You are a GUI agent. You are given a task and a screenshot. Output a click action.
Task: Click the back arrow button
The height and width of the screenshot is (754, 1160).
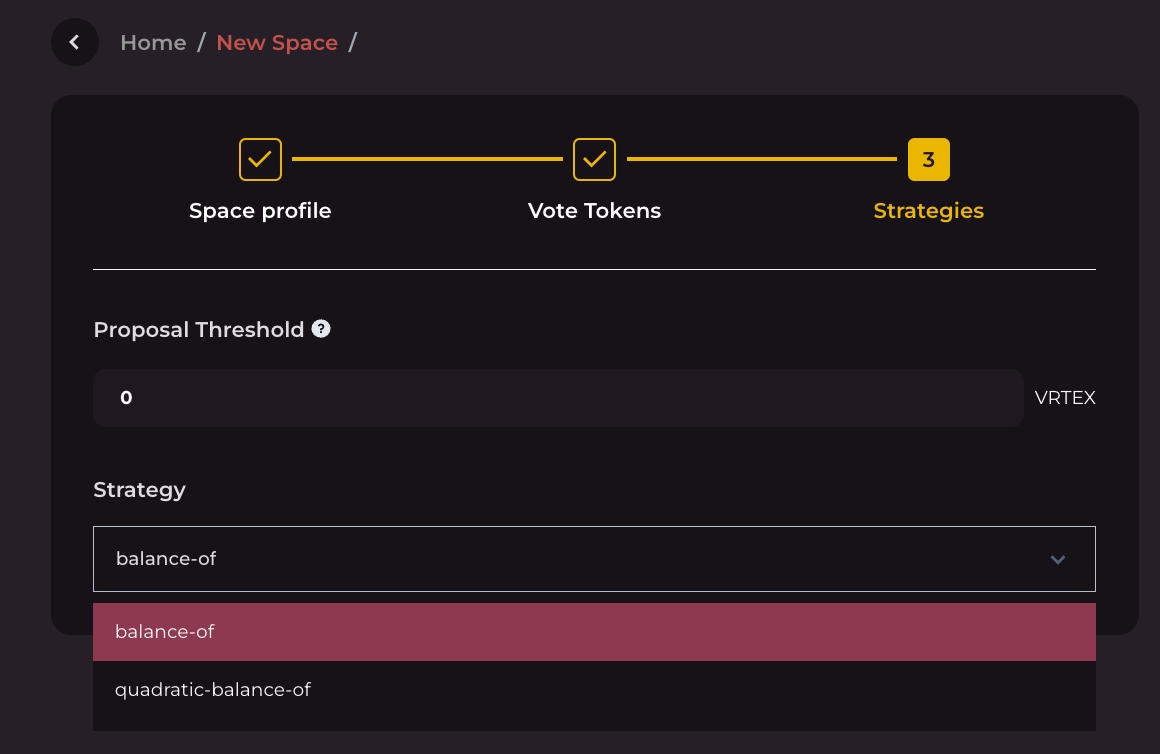tap(74, 43)
